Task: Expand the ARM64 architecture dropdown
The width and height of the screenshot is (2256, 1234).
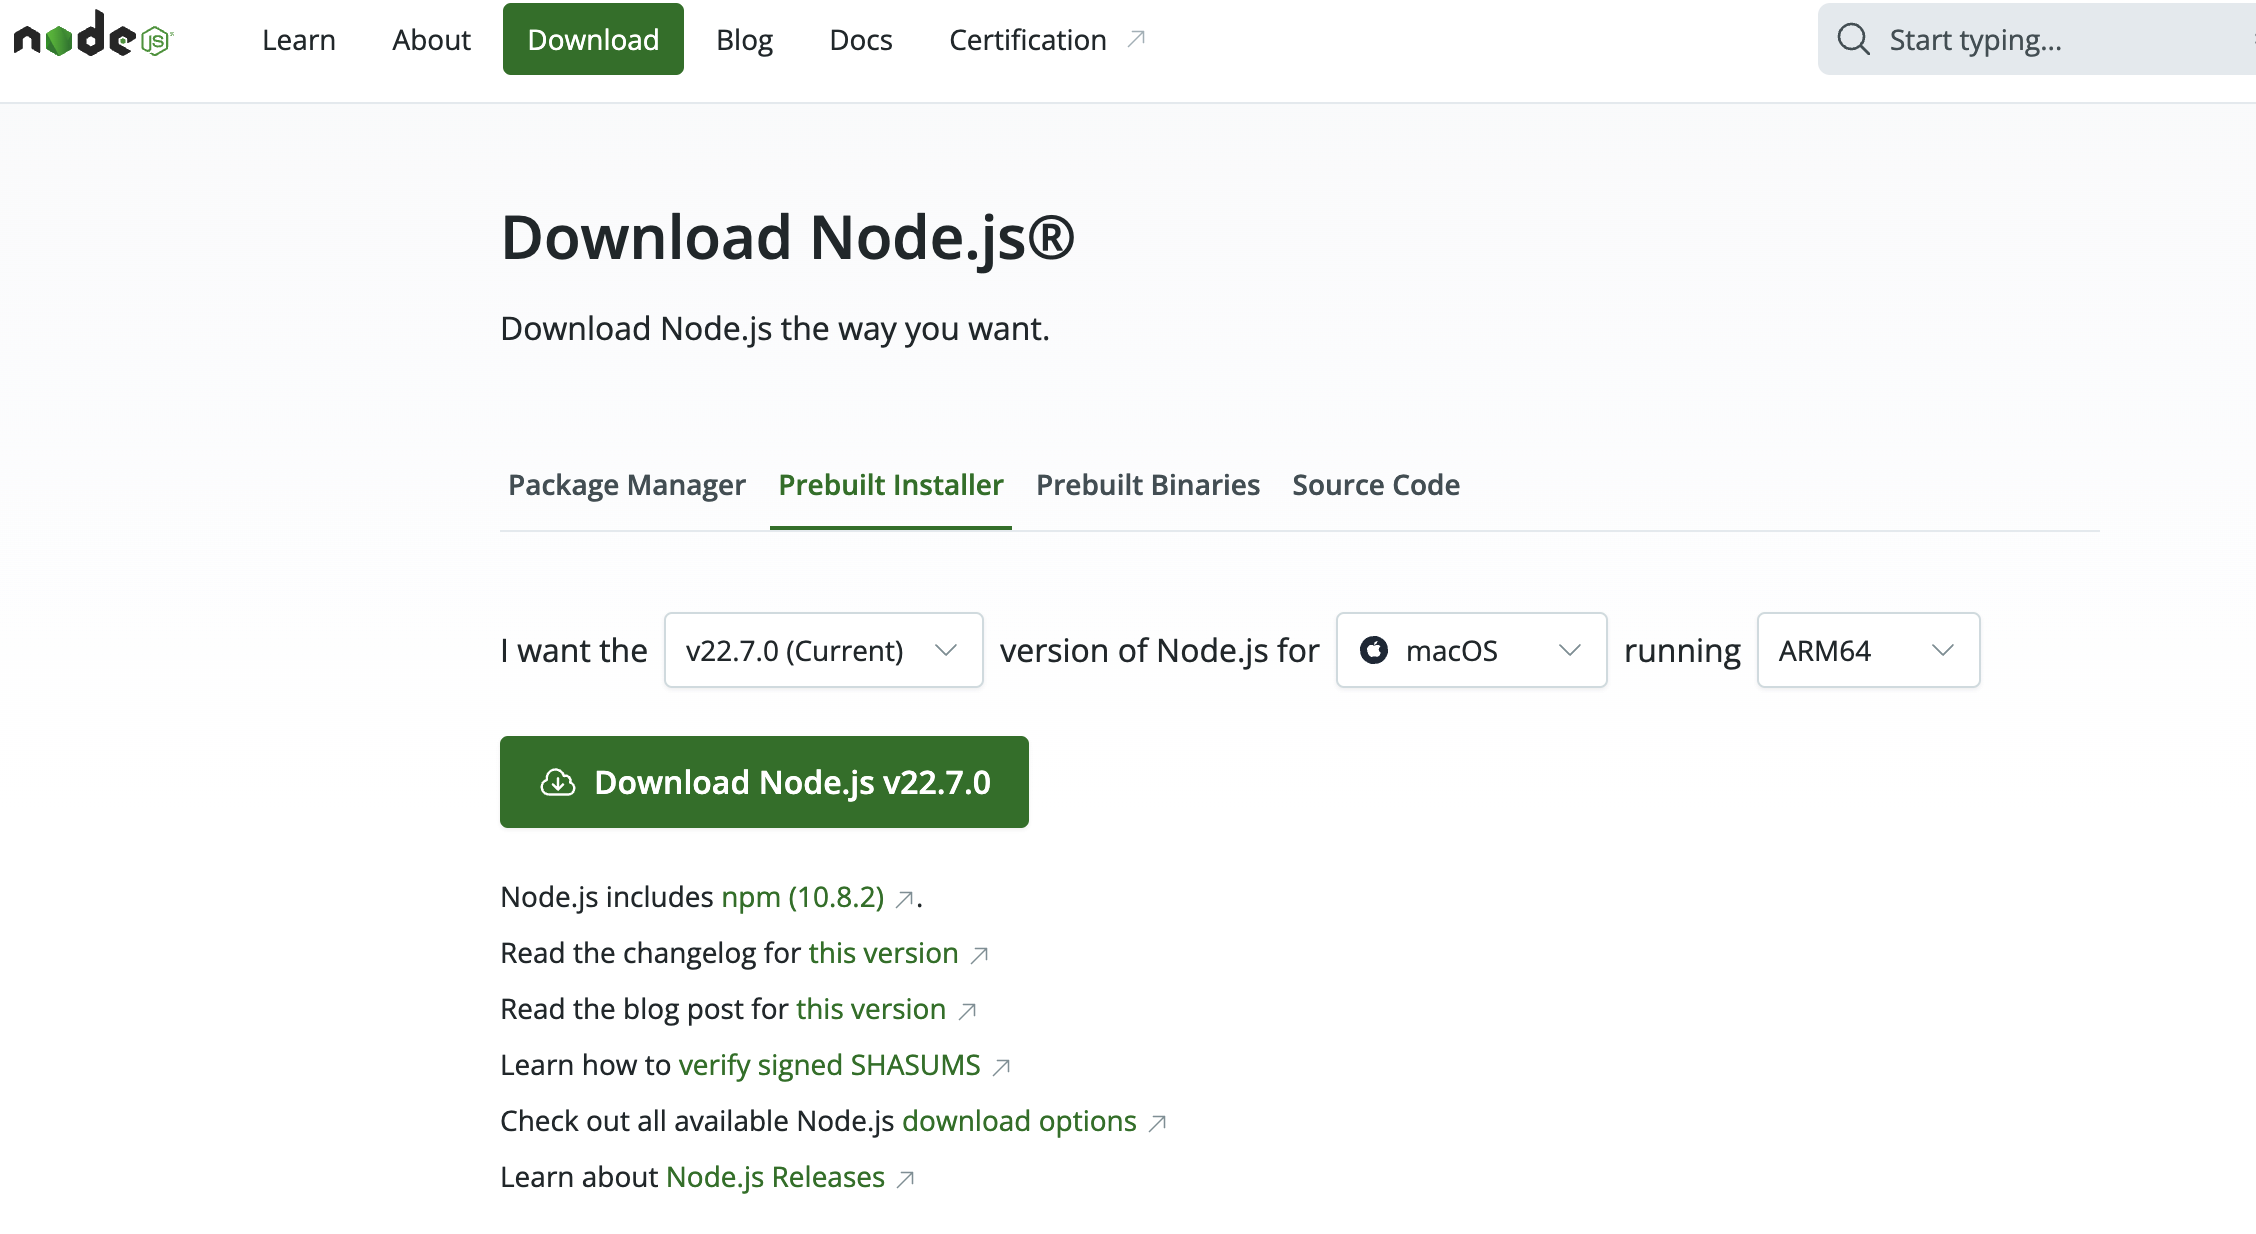Action: pyautogui.click(x=1867, y=649)
